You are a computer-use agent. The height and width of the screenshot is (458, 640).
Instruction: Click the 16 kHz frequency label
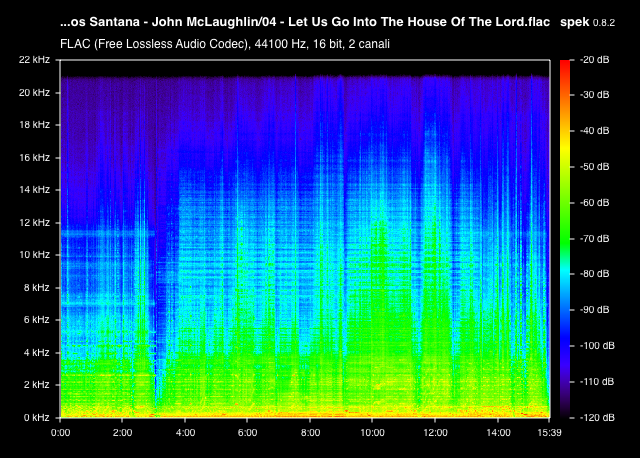34,158
